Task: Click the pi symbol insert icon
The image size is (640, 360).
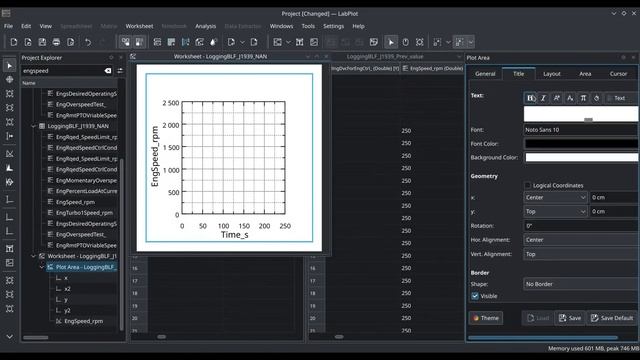Action: 583,98
